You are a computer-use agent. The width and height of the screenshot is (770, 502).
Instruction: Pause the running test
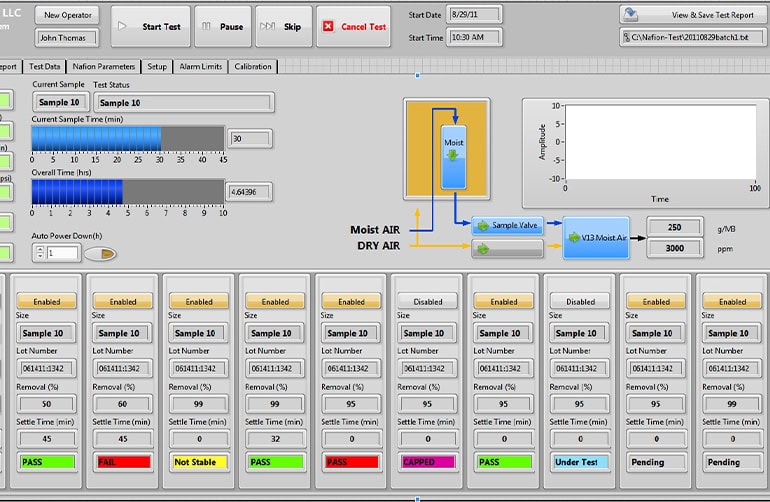click(x=220, y=27)
